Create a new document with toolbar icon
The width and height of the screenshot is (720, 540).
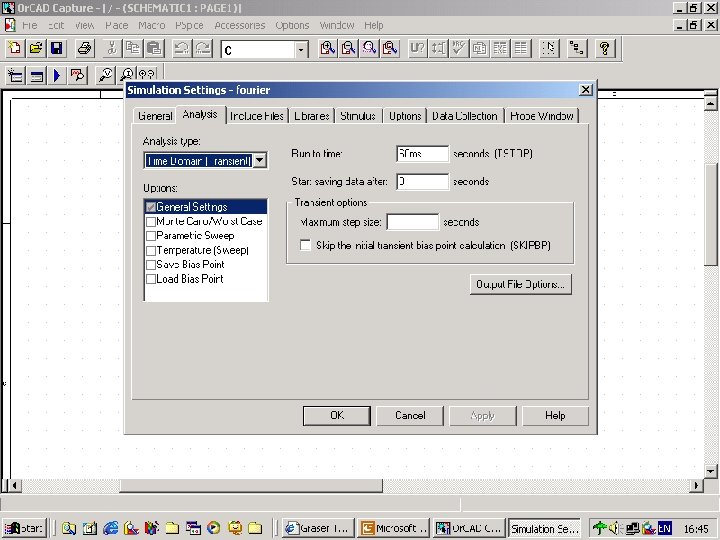click(15, 48)
